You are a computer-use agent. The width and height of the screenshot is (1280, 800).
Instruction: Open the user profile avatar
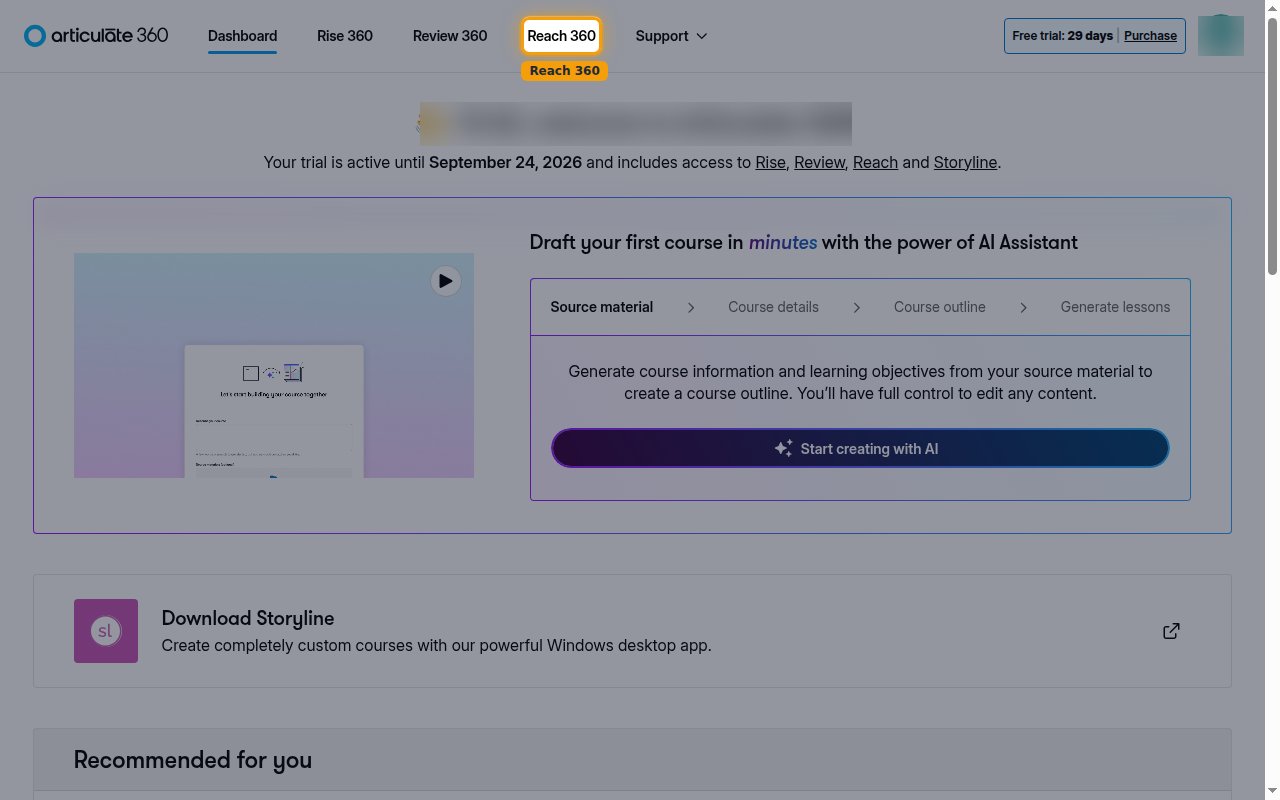[1220, 36]
